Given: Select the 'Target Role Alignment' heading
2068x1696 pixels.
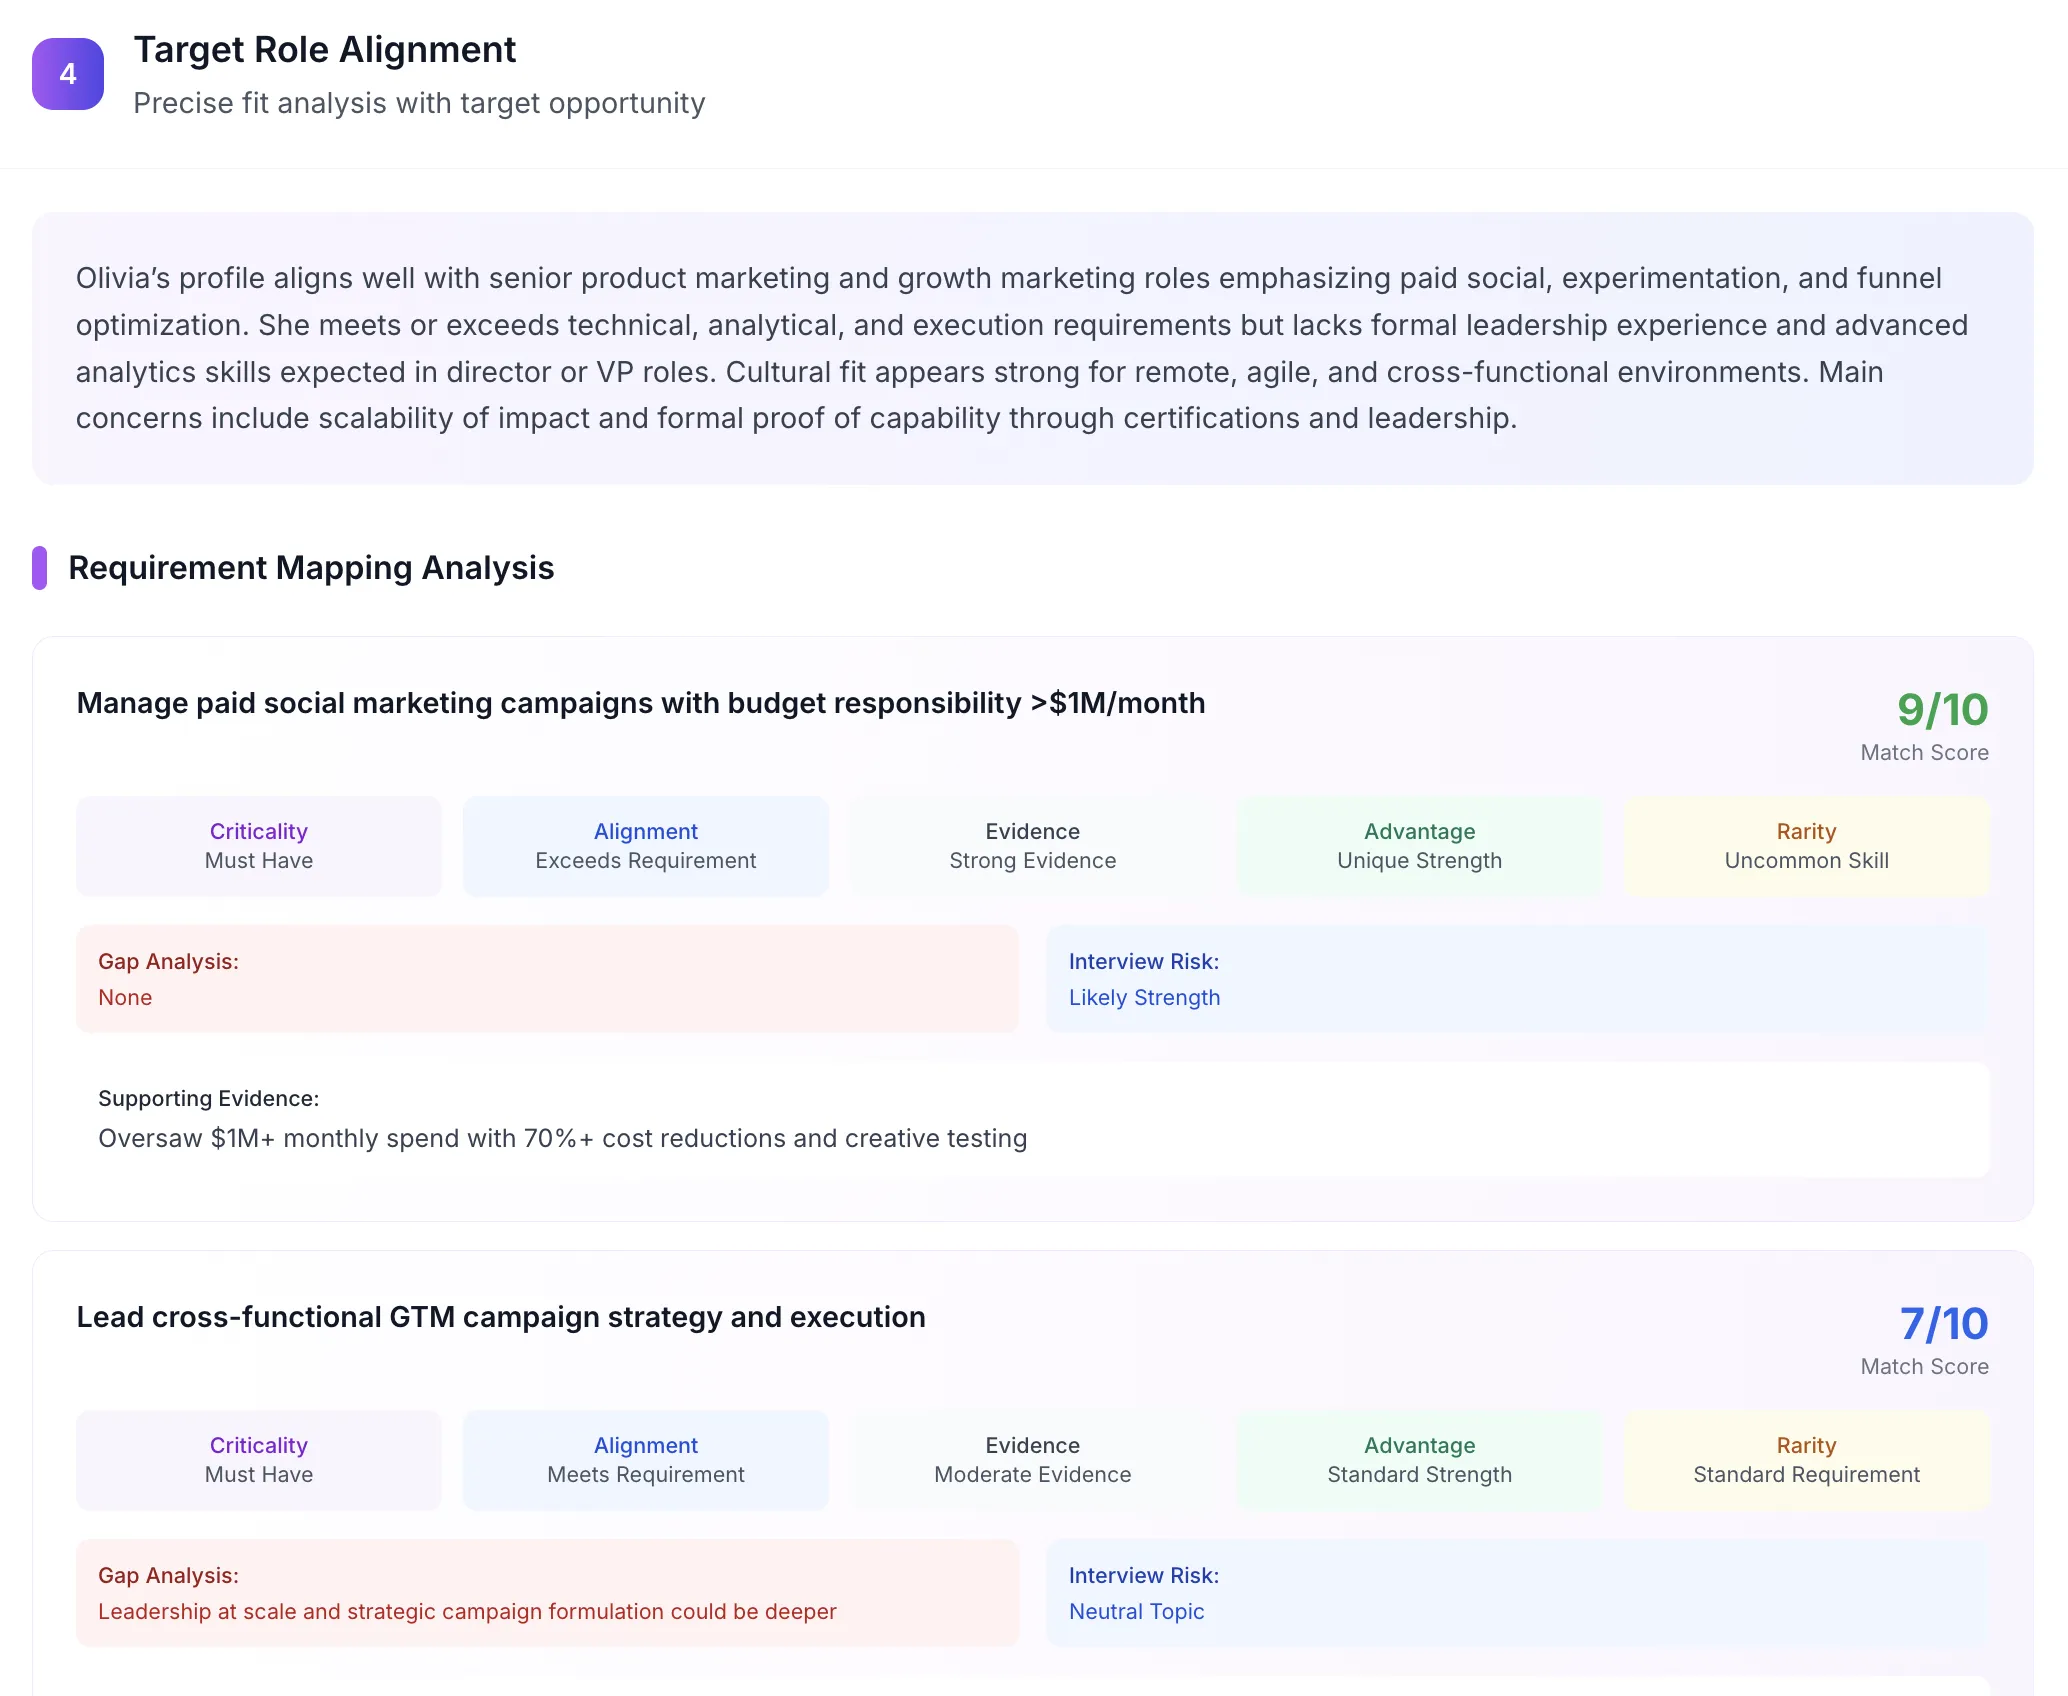Looking at the screenshot, I should [325, 50].
